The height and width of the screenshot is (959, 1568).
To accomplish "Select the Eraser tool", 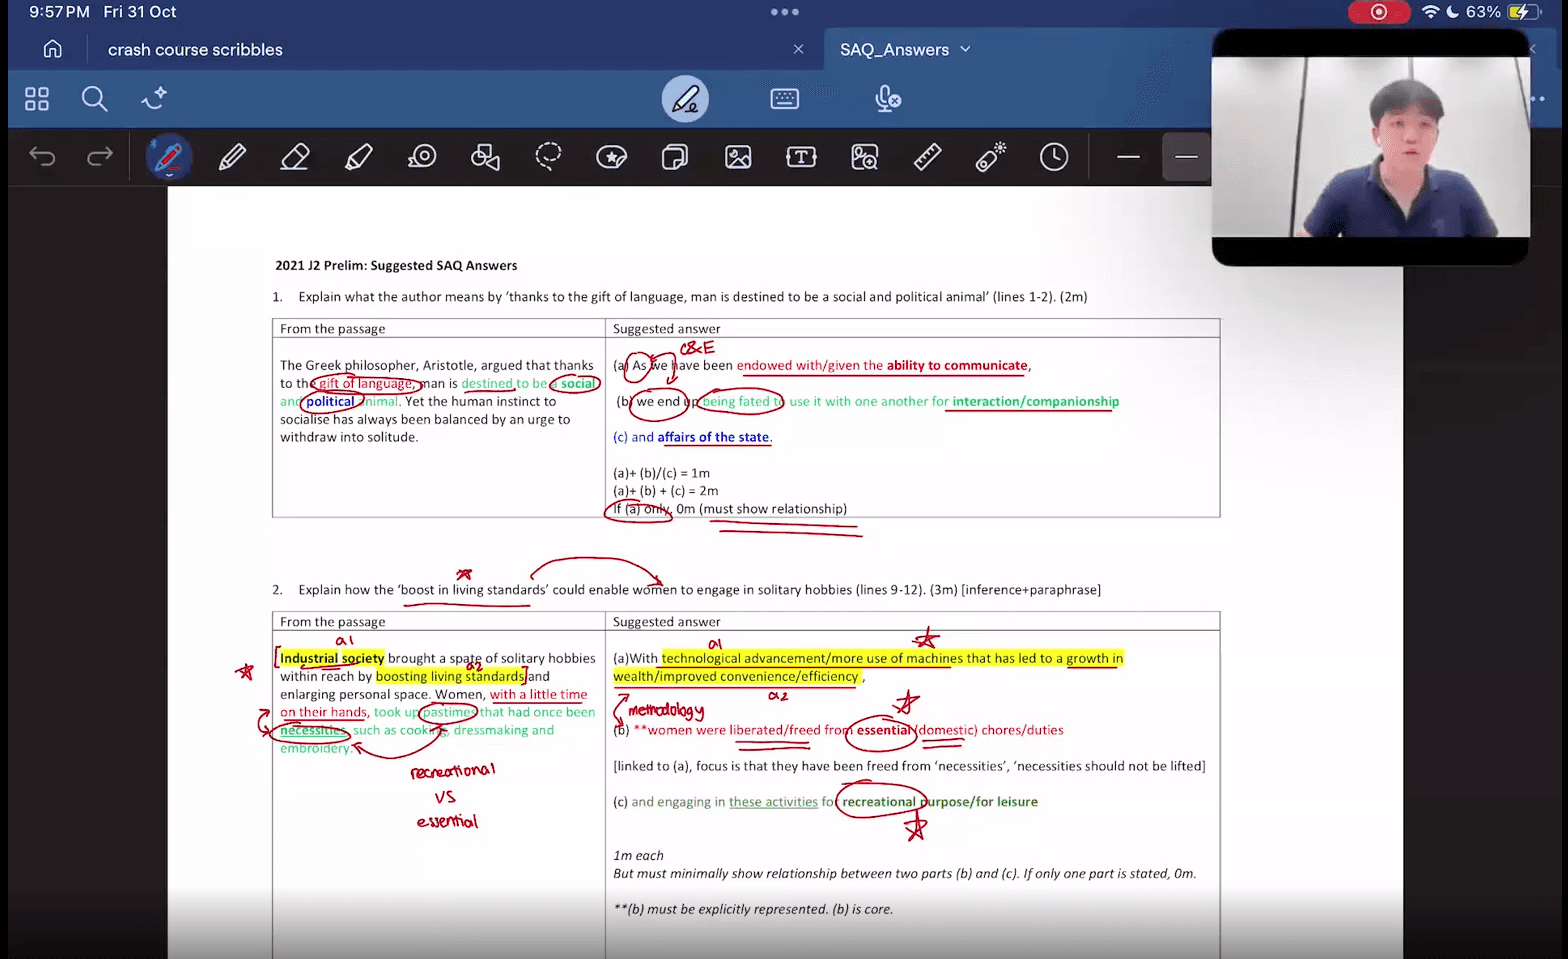I will 295,157.
